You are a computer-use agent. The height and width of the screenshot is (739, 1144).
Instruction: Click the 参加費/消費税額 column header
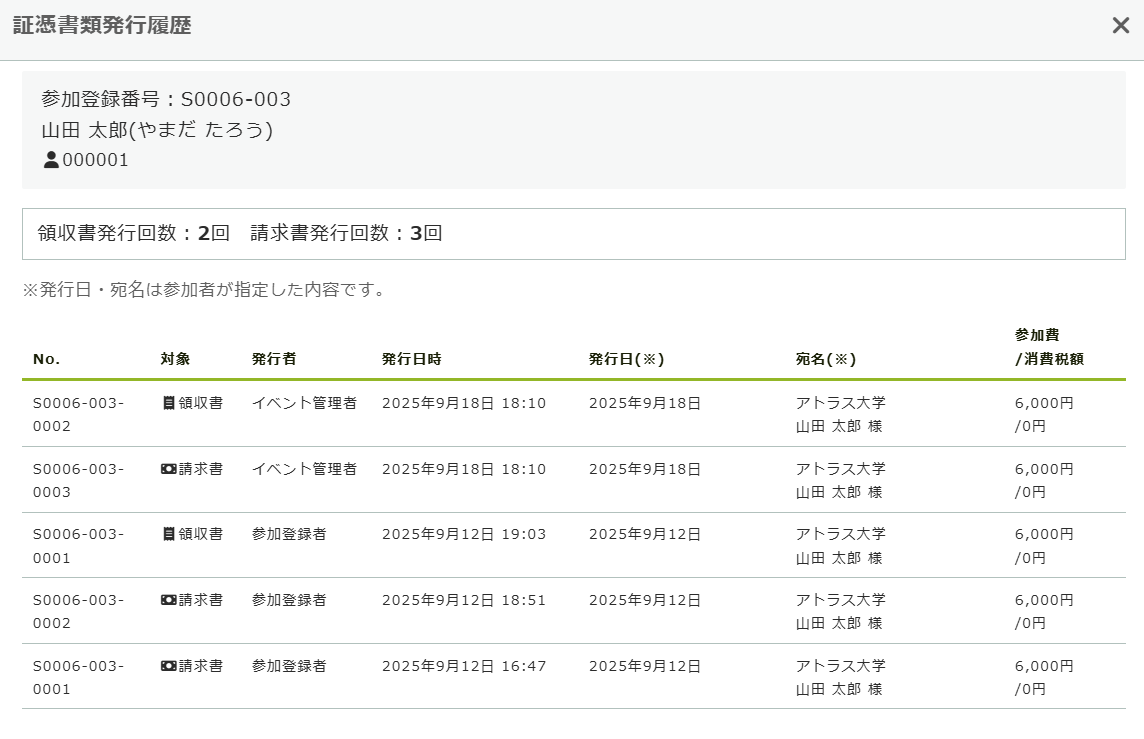point(1048,347)
